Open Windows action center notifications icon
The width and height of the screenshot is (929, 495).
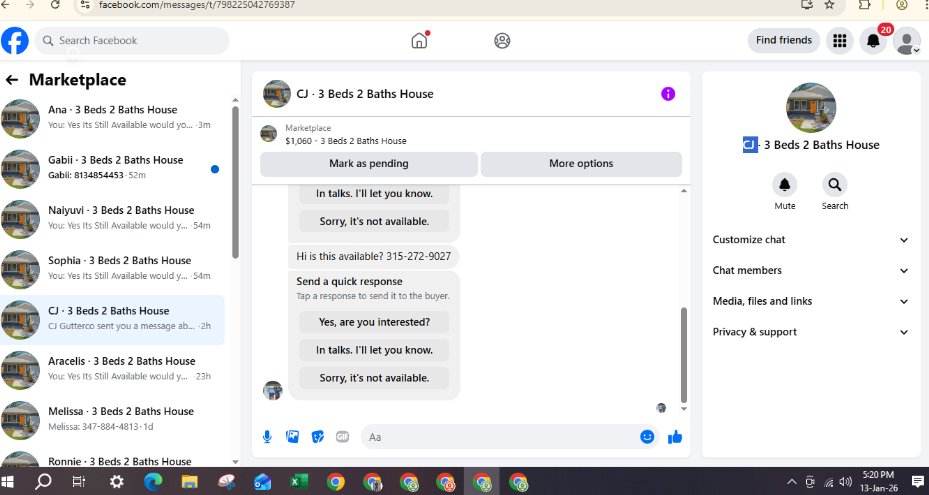[918, 481]
